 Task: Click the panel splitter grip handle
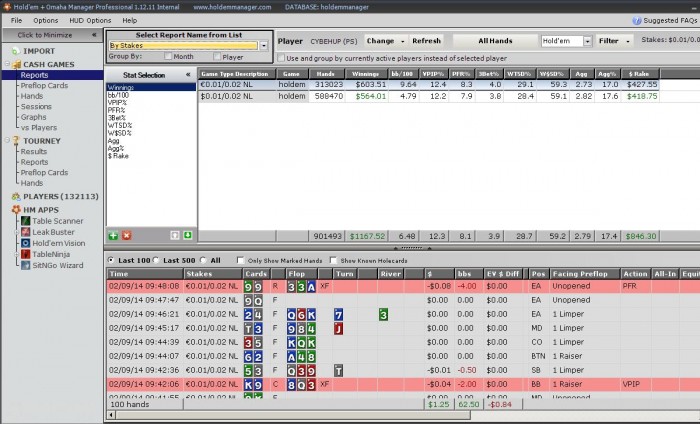pos(412,248)
